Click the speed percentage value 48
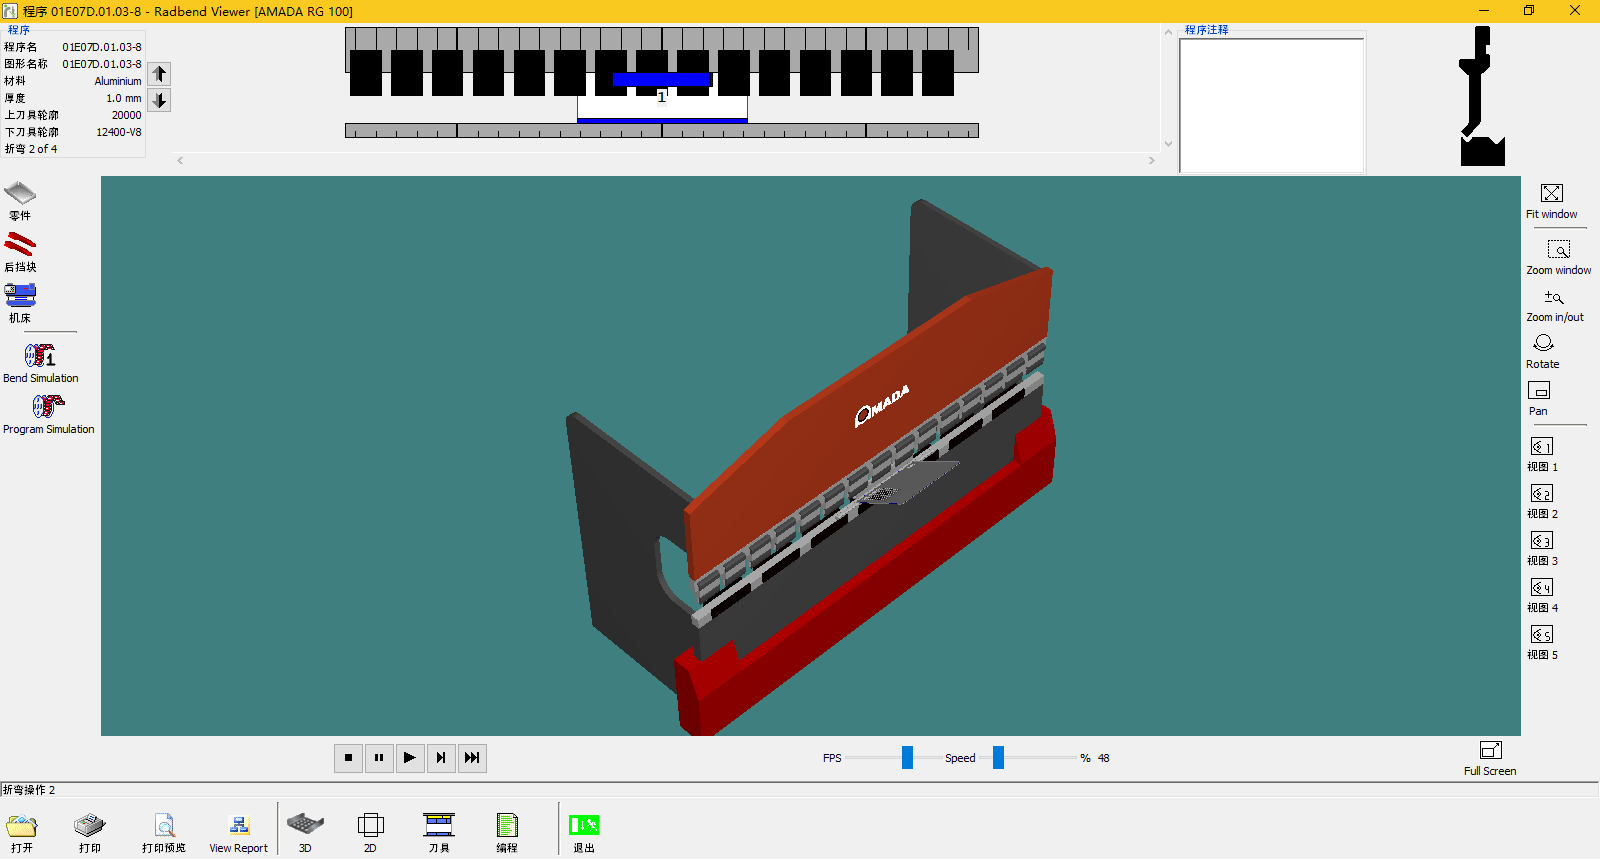Viewport: 1600px width, 859px height. [x=1104, y=758]
